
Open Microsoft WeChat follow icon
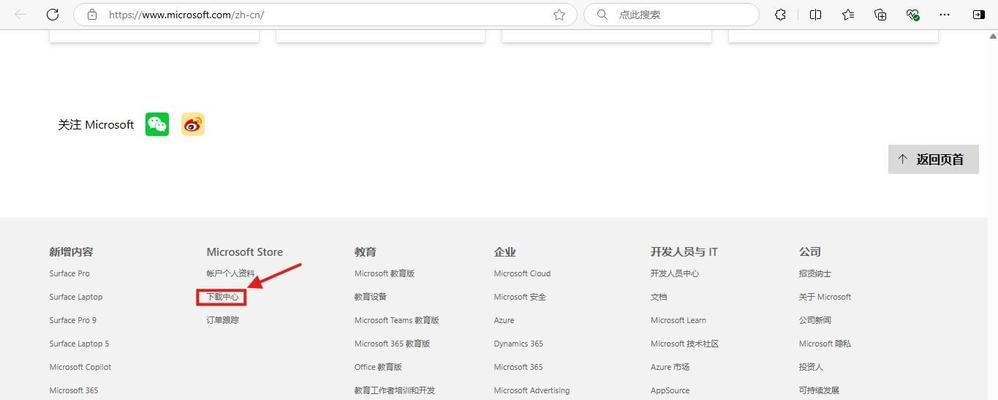pyautogui.click(x=157, y=124)
